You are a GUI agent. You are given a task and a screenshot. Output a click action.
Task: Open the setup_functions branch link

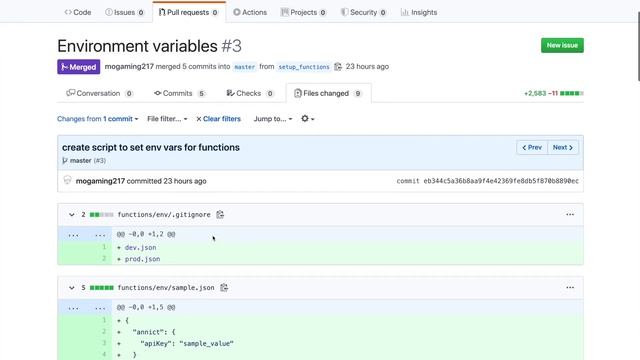(x=304, y=67)
